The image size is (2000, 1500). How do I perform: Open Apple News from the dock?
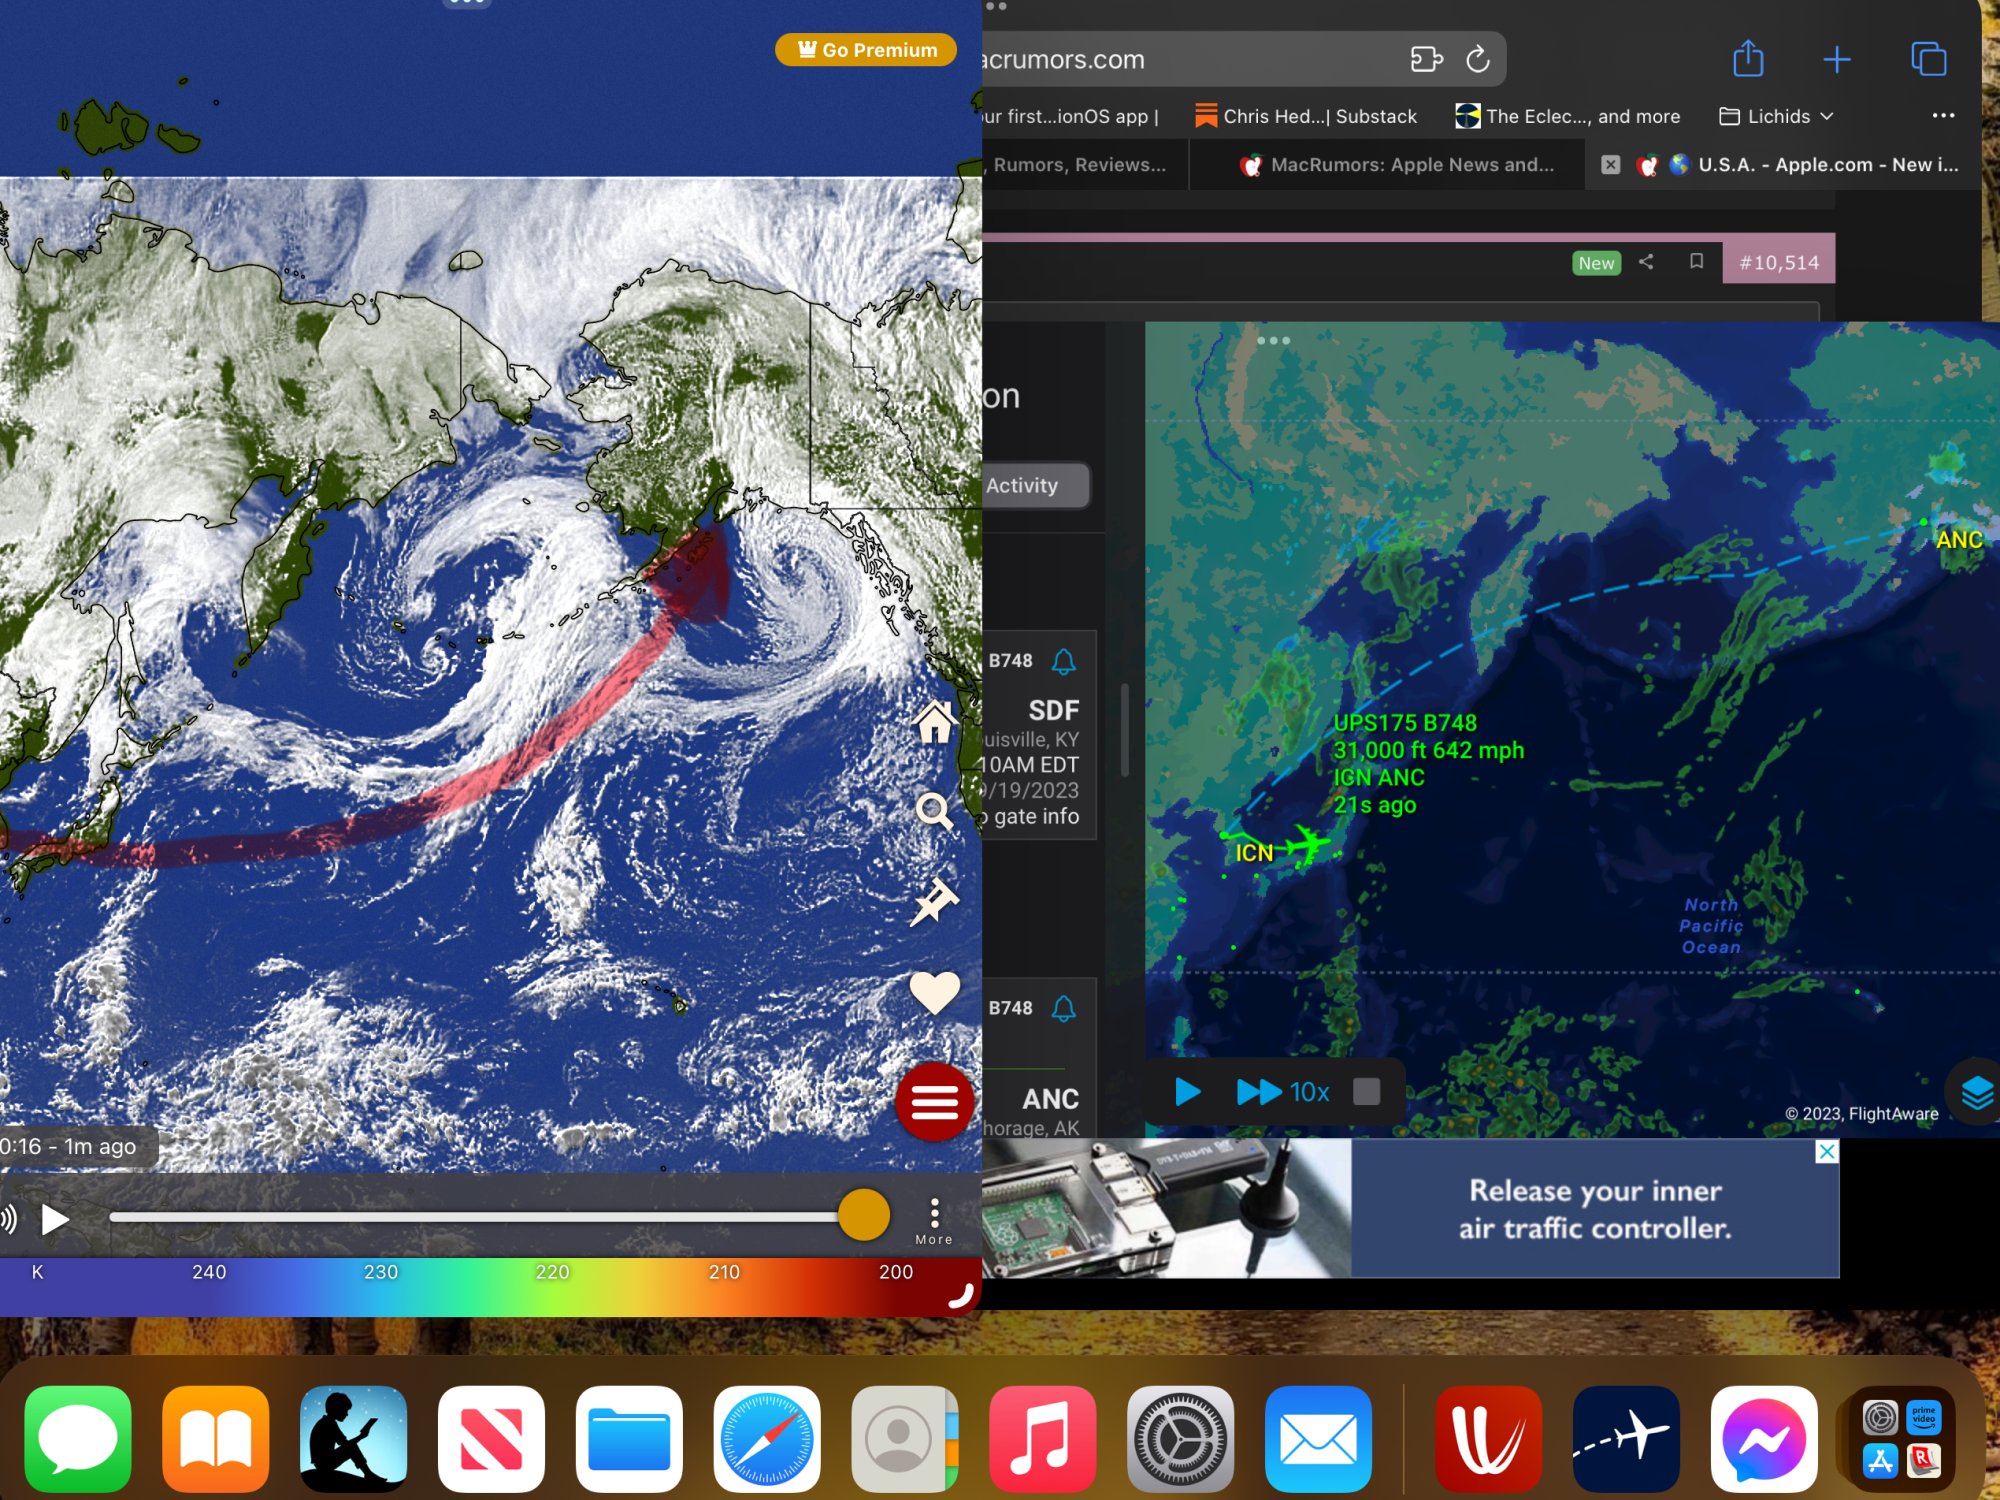point(491,1439)
